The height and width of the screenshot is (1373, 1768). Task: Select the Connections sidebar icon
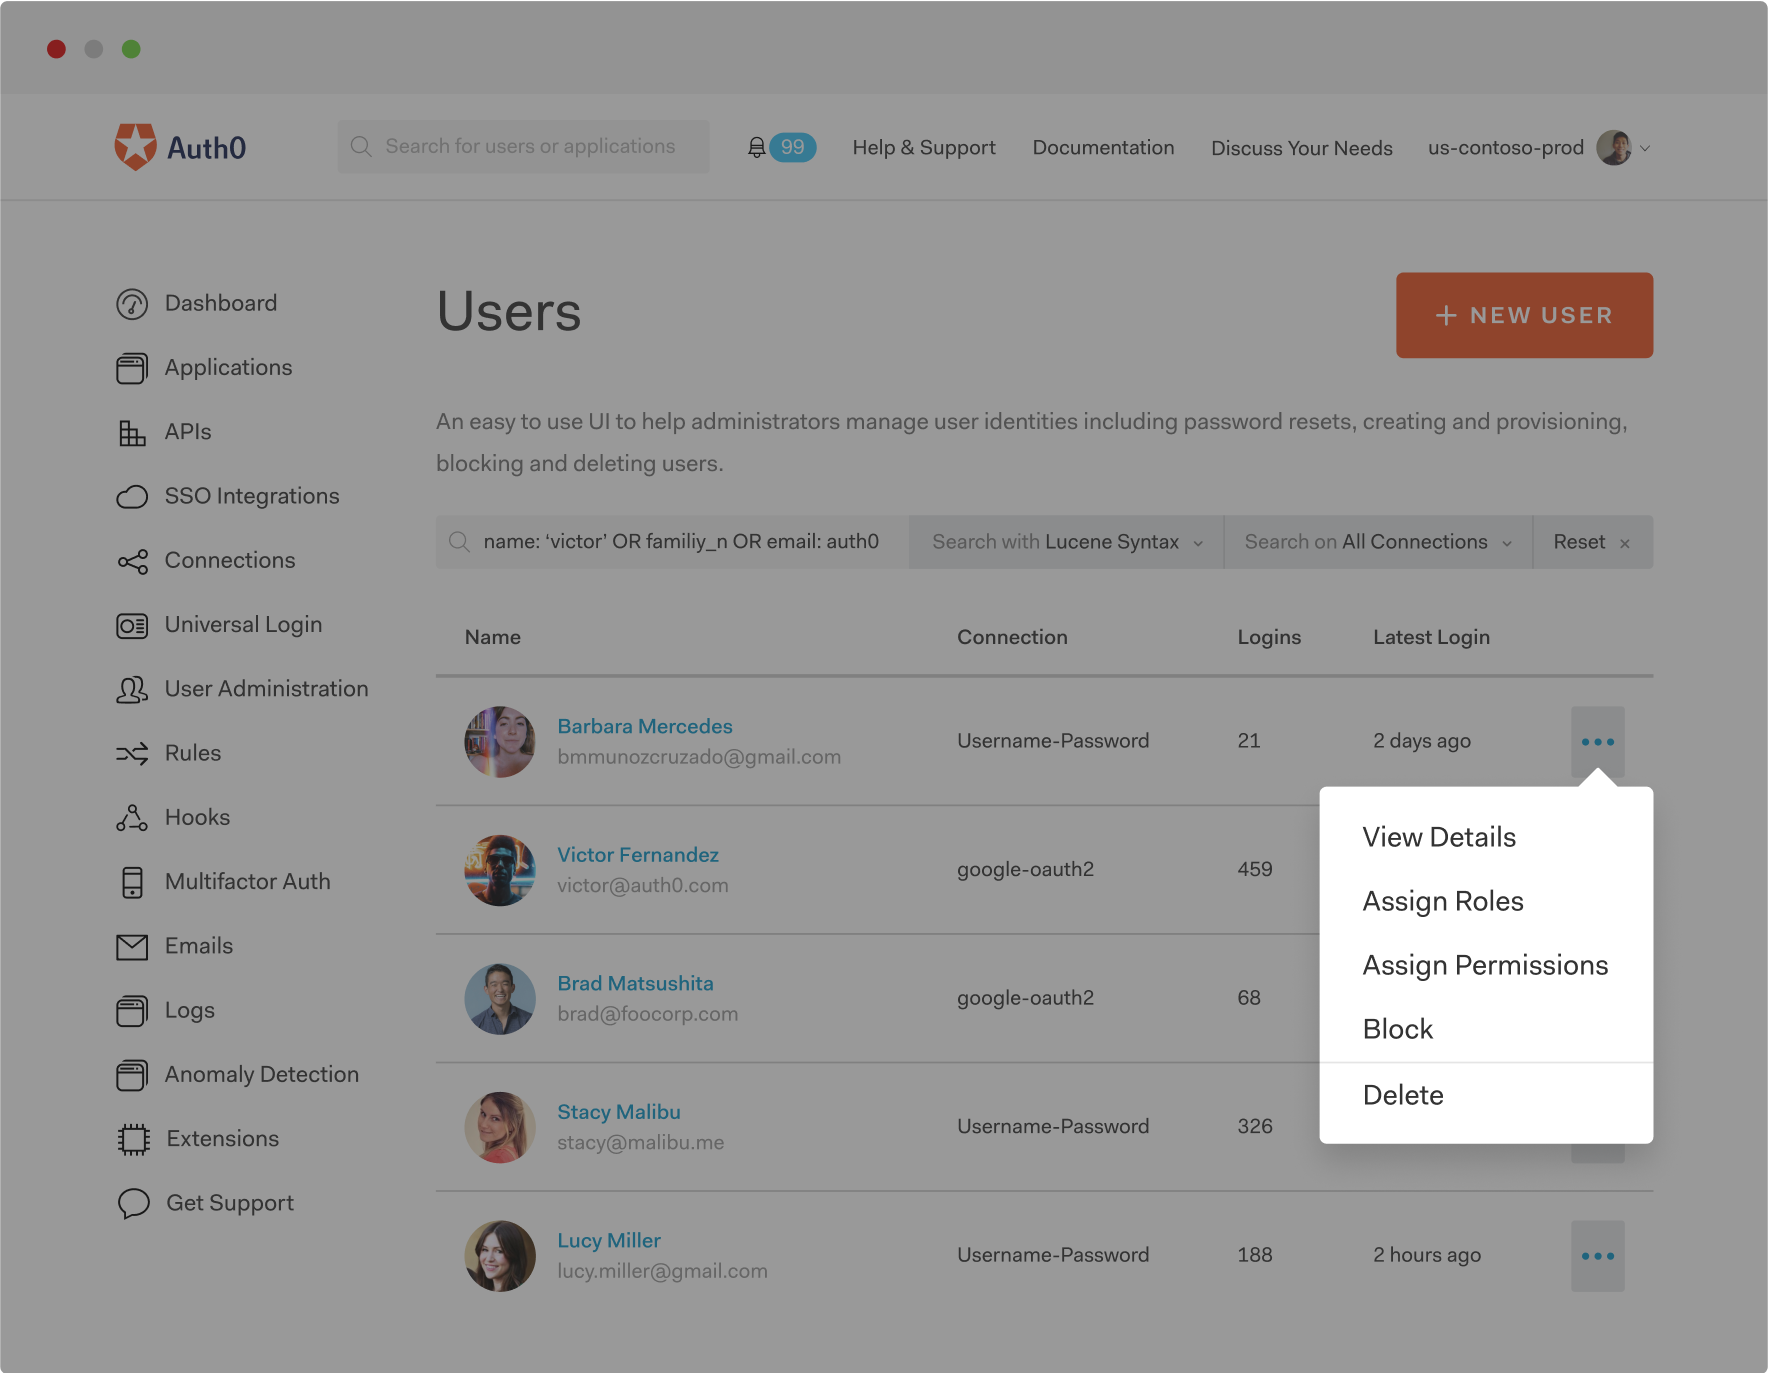tap(132, 560)
